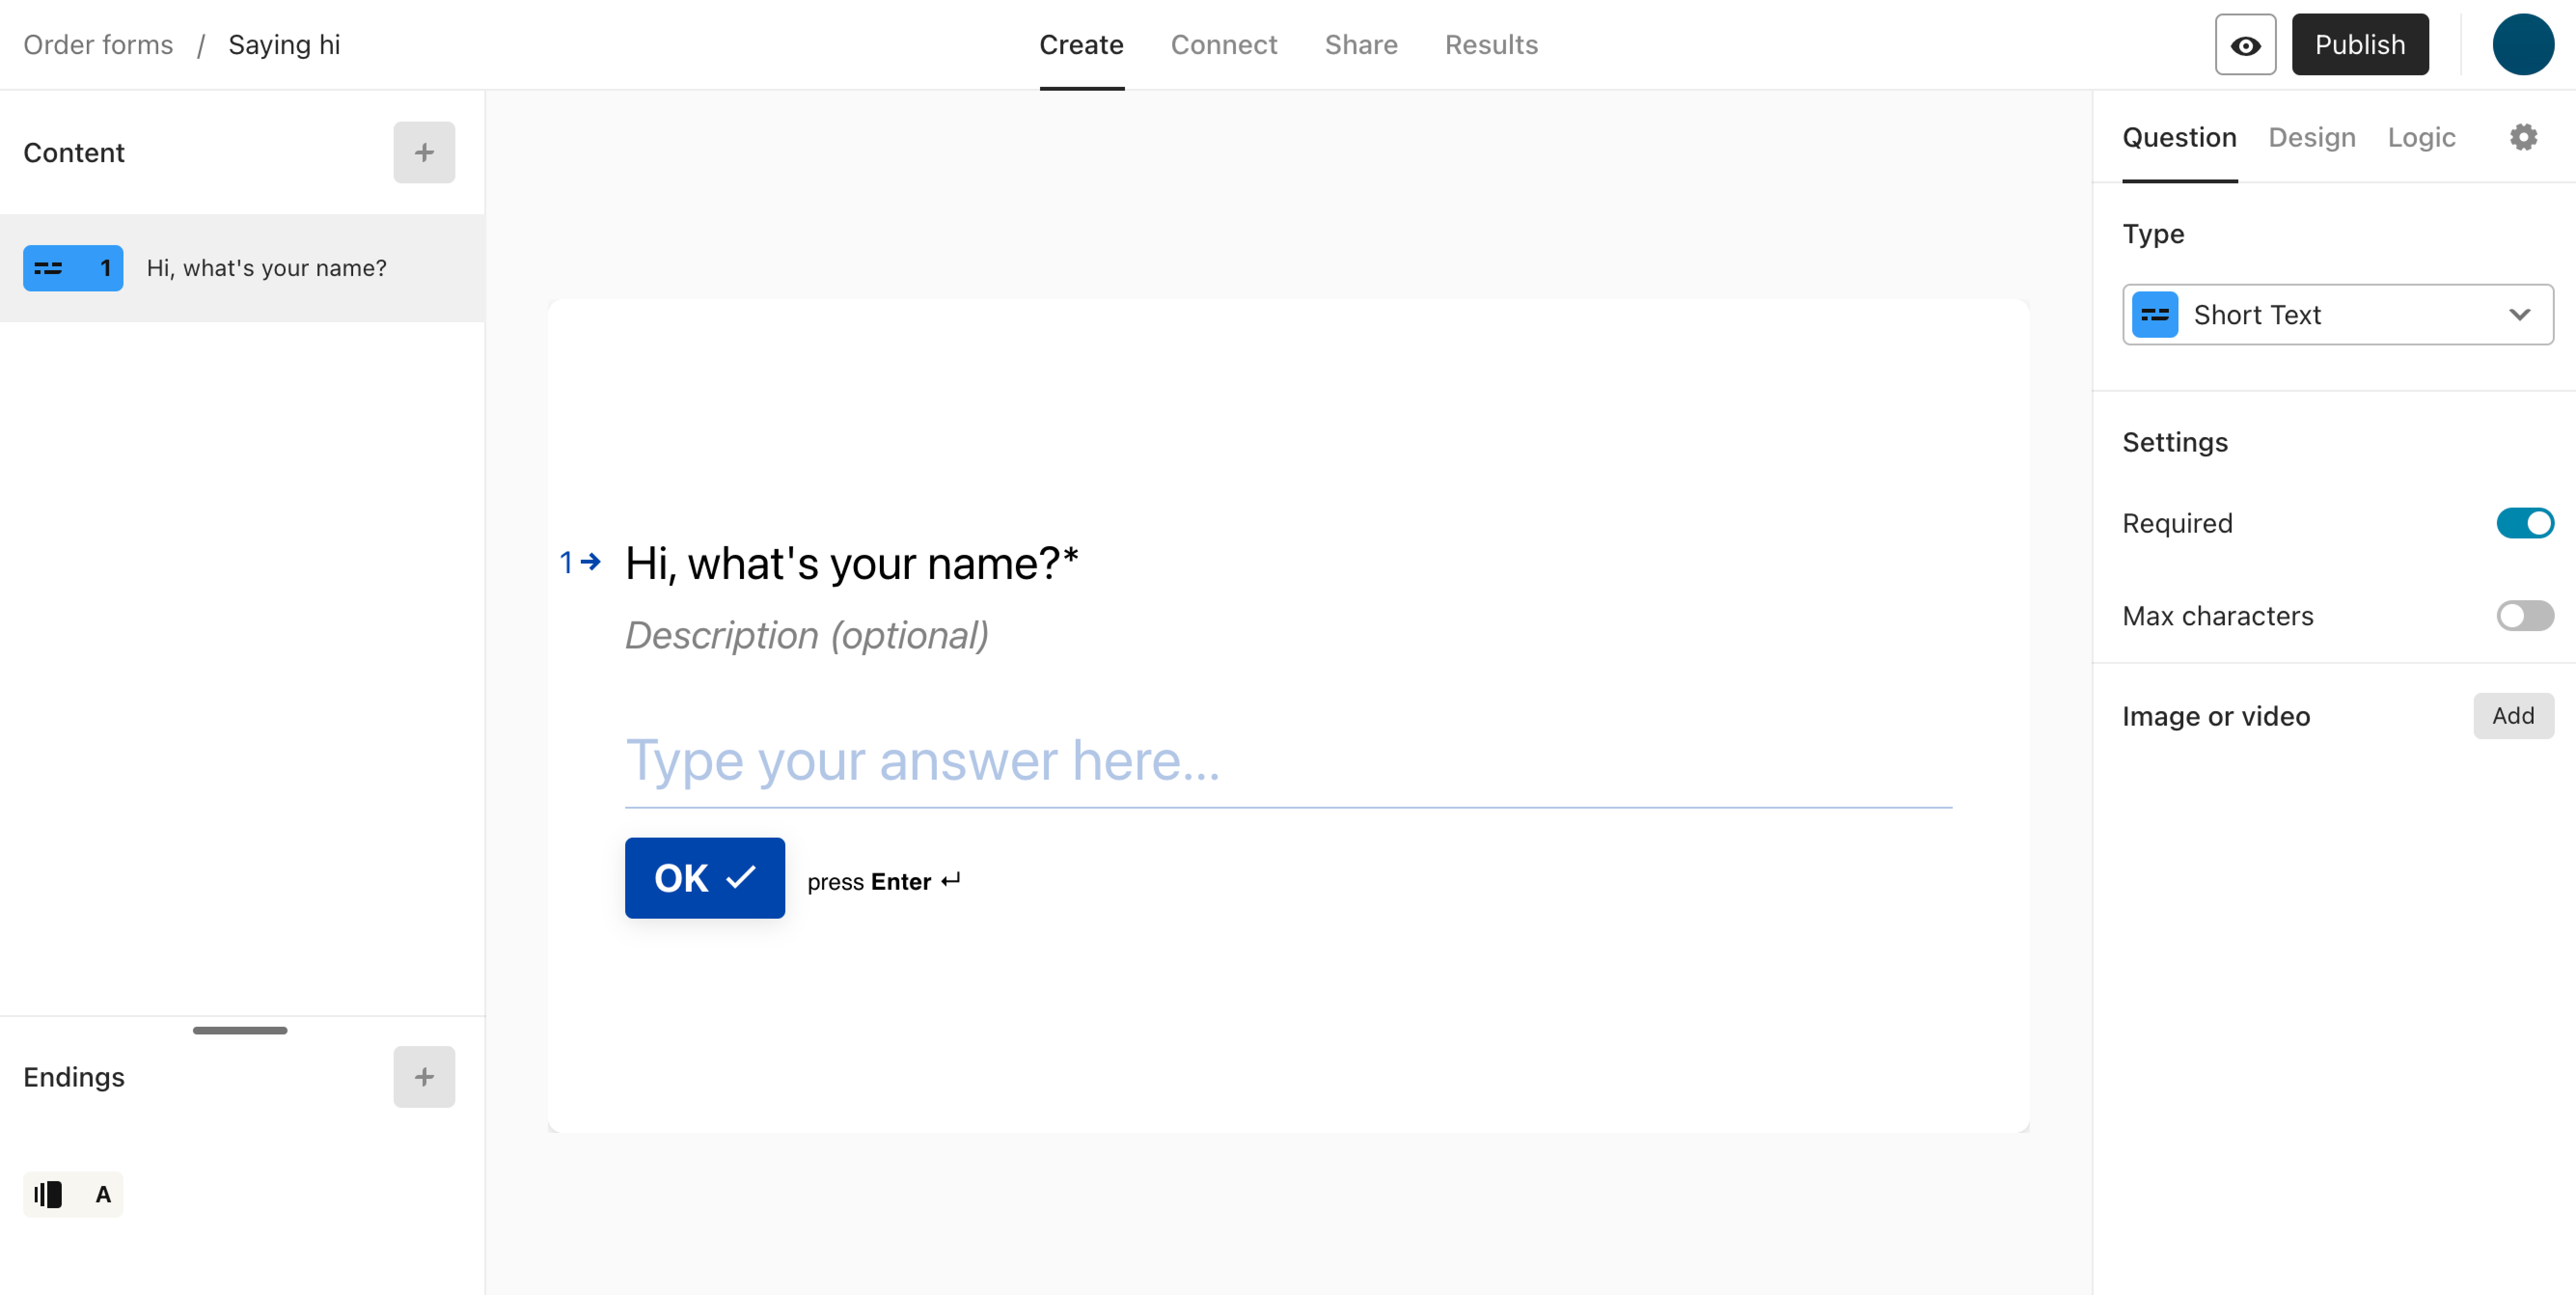
Task: Select the Design panel tab
Action: click(2311, 137)
